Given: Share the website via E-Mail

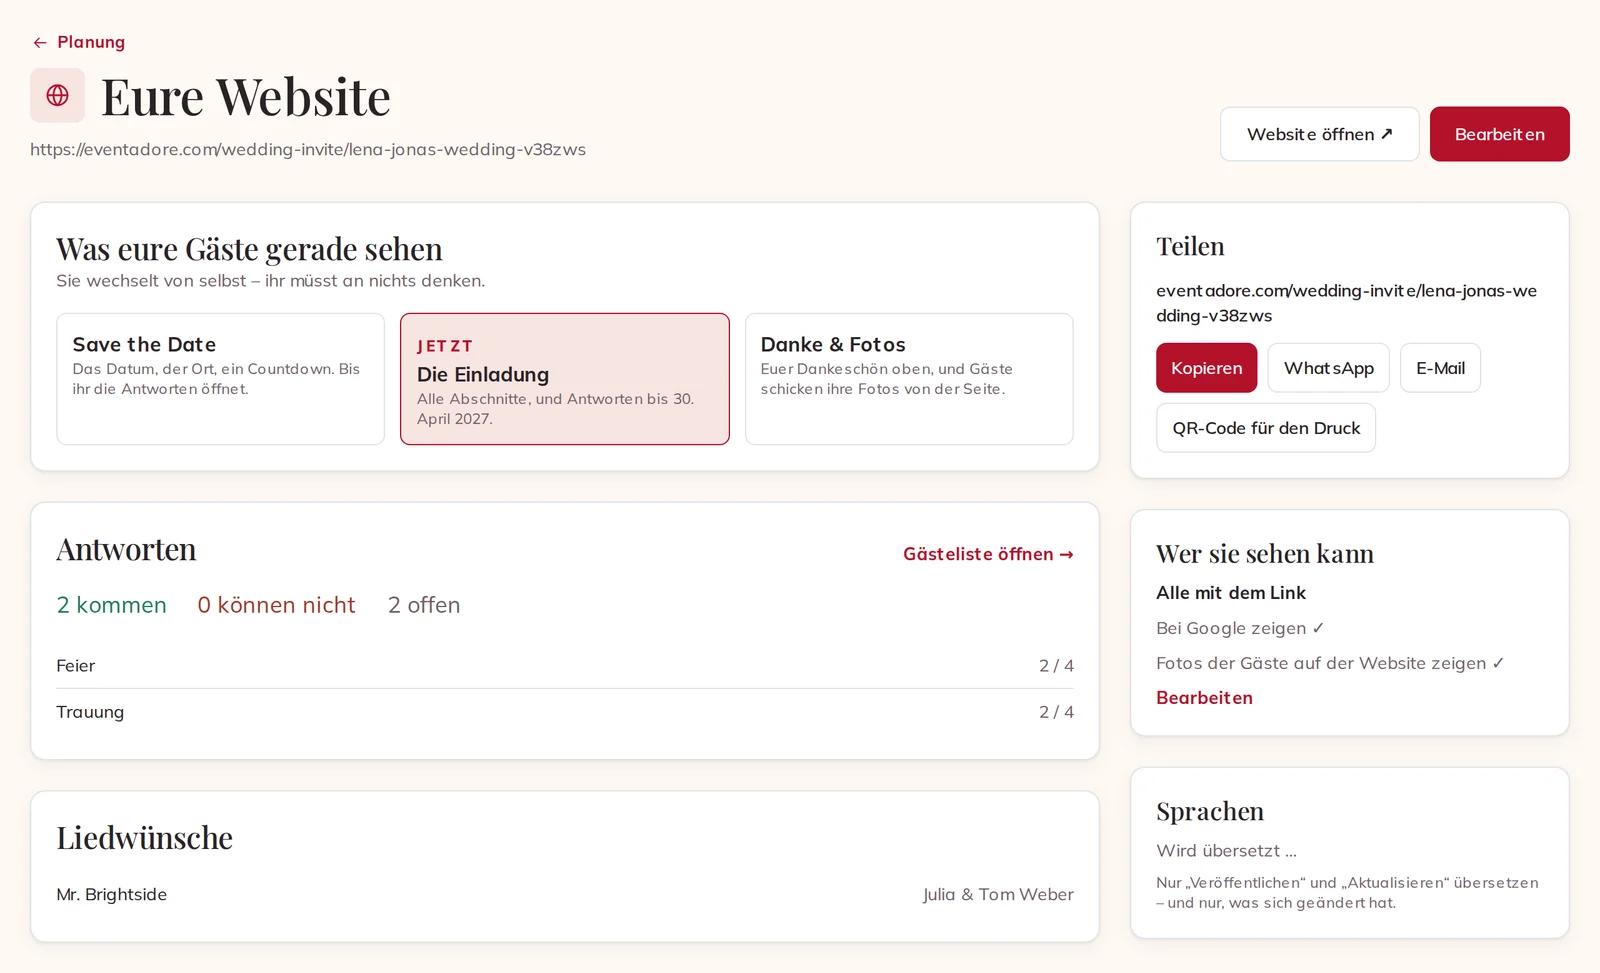Looking at the screenshot, I should point(1440,368).
